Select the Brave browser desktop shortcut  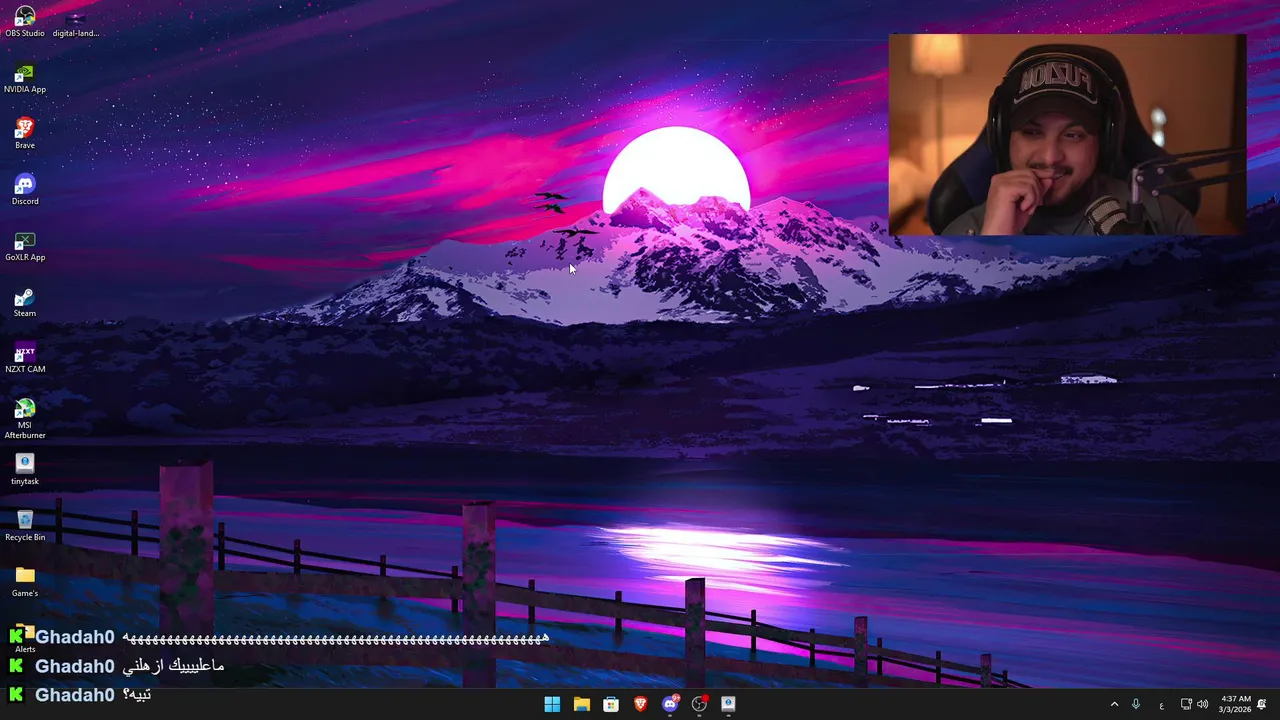[25, 134]
